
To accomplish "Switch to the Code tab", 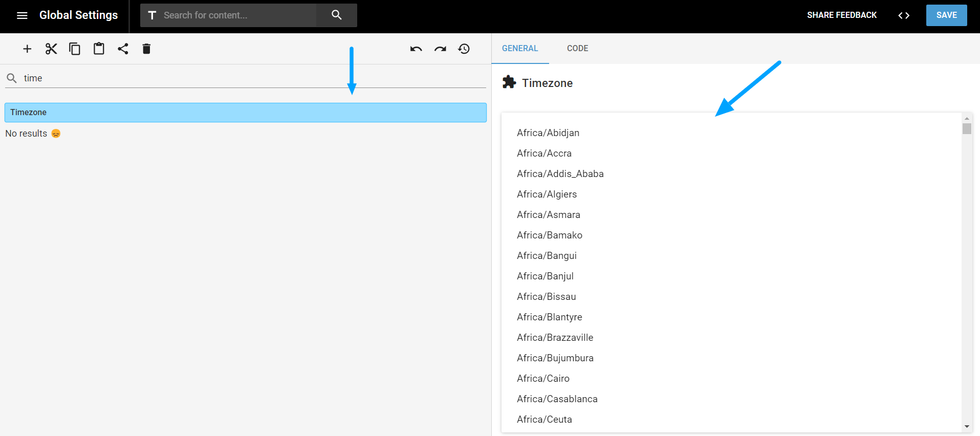I will [x=577, y=48].
